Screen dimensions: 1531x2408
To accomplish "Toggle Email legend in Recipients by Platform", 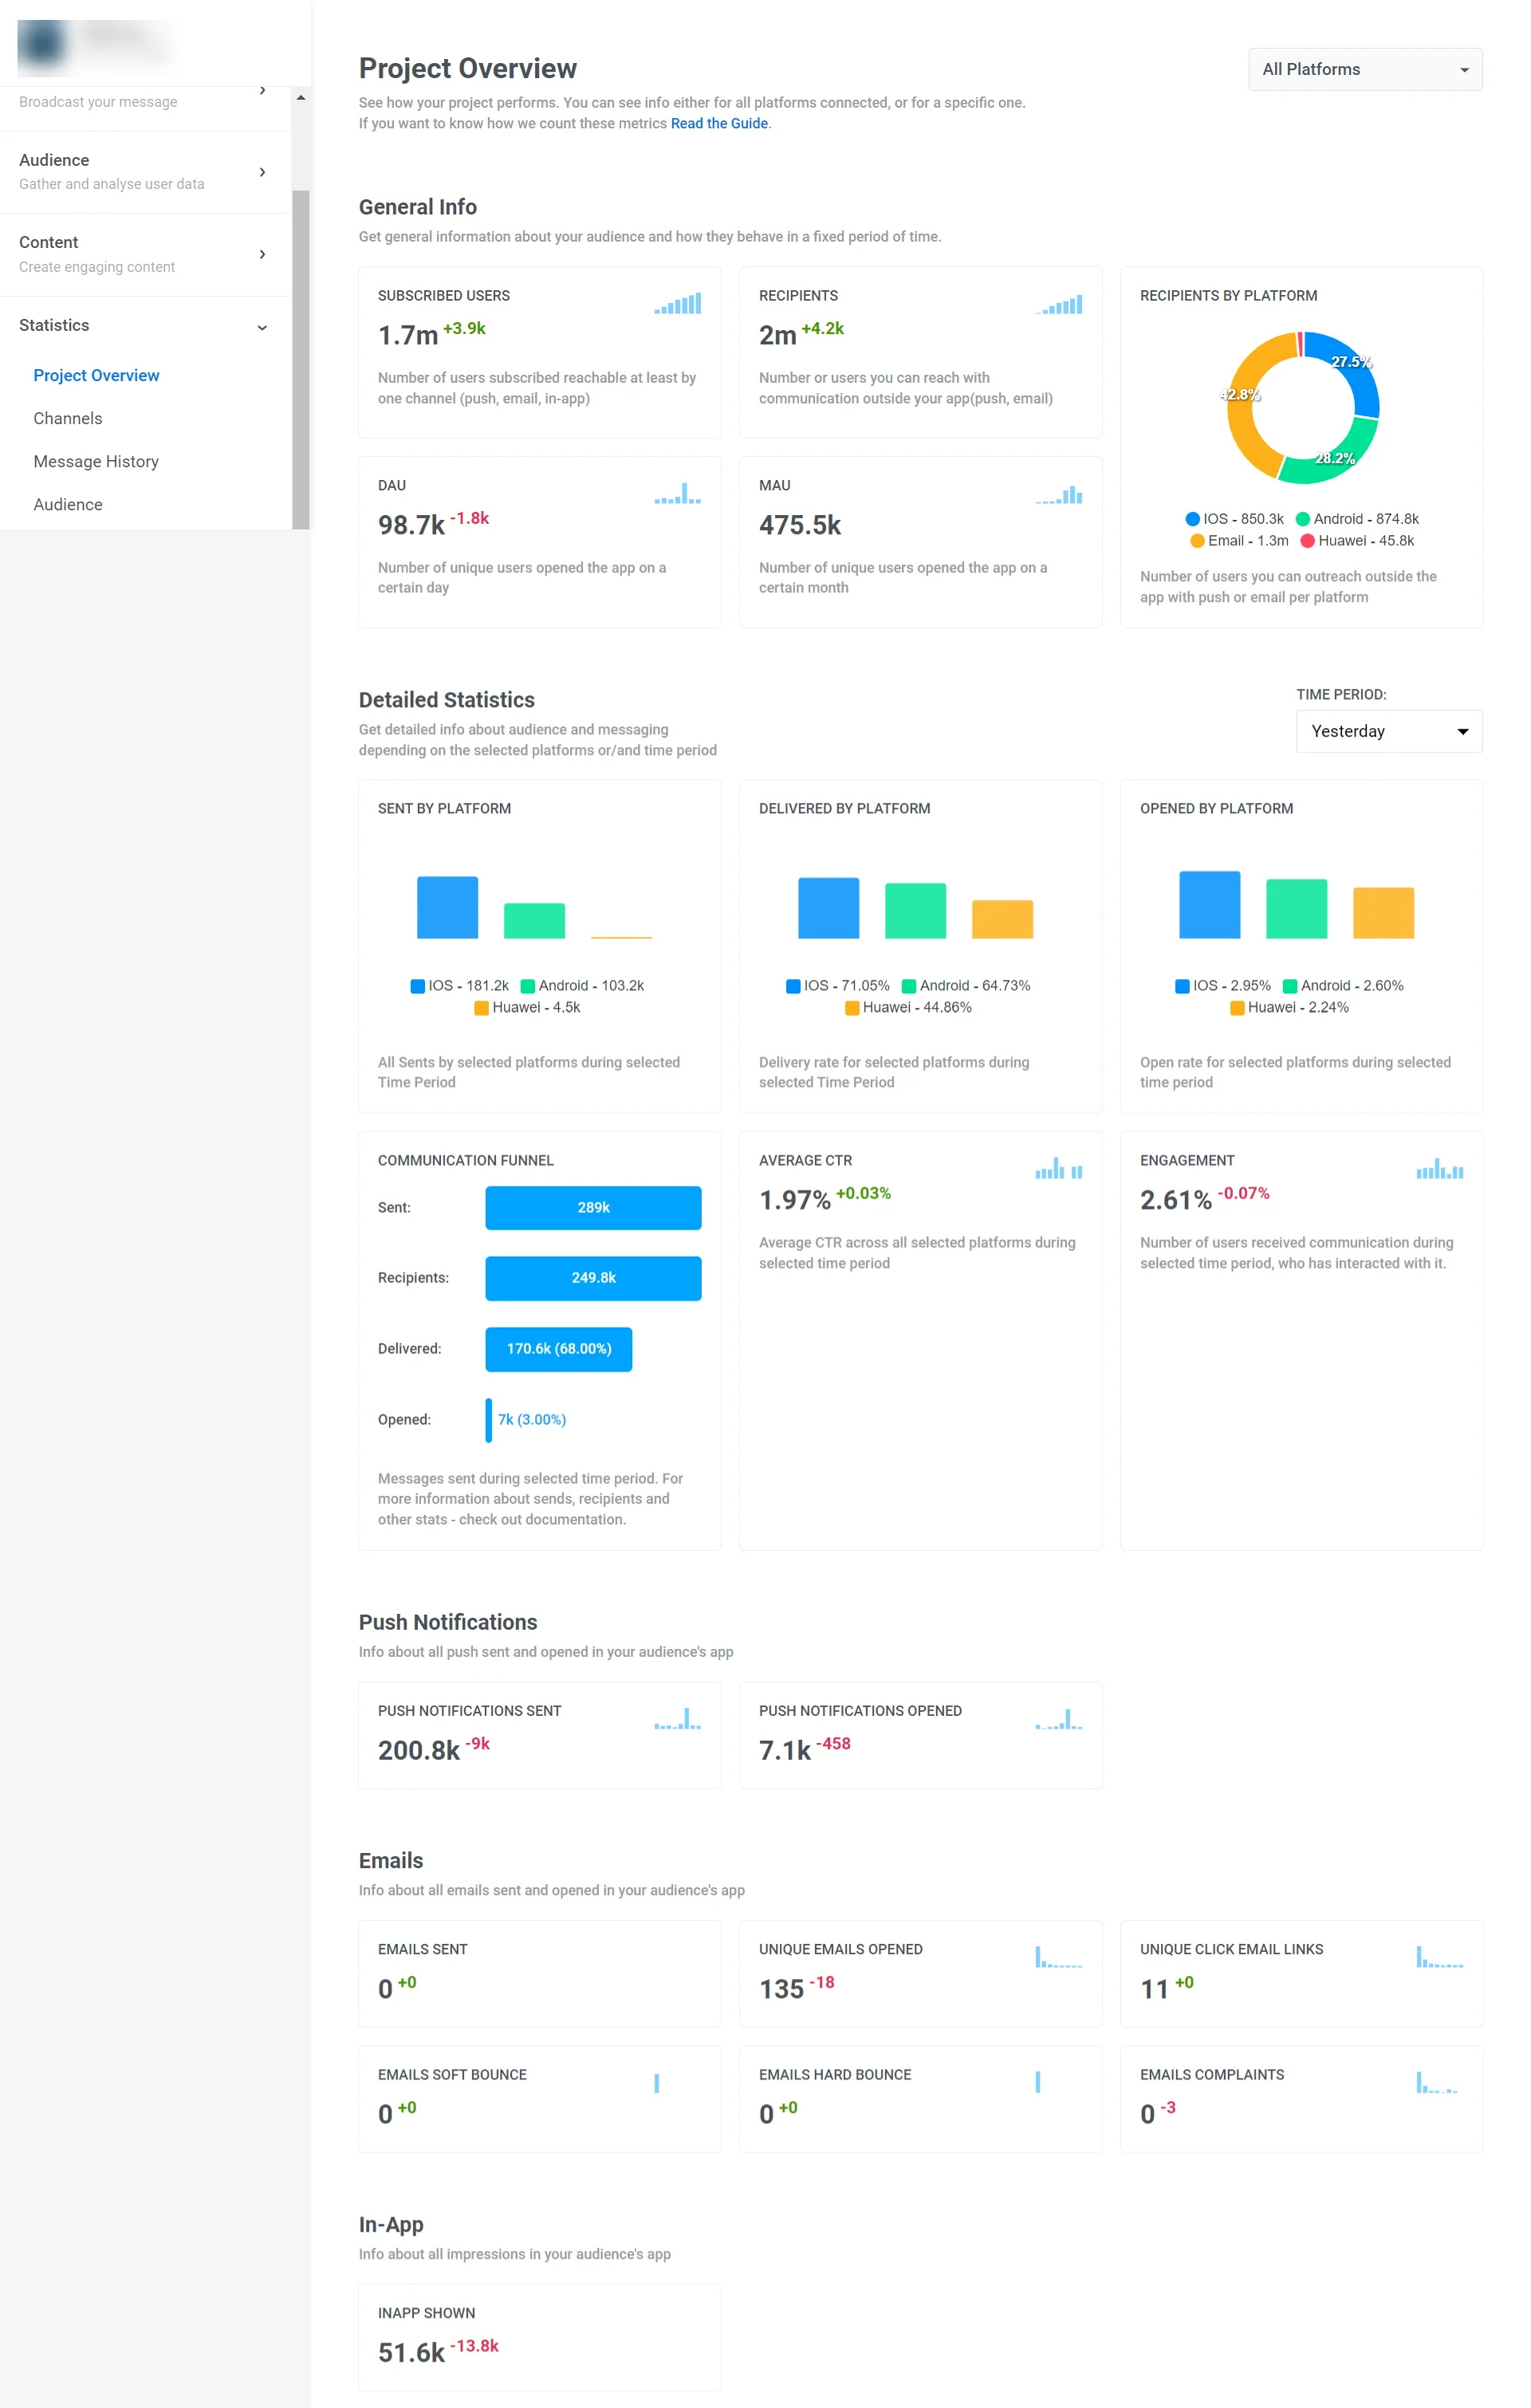I will click(1239, 541).
